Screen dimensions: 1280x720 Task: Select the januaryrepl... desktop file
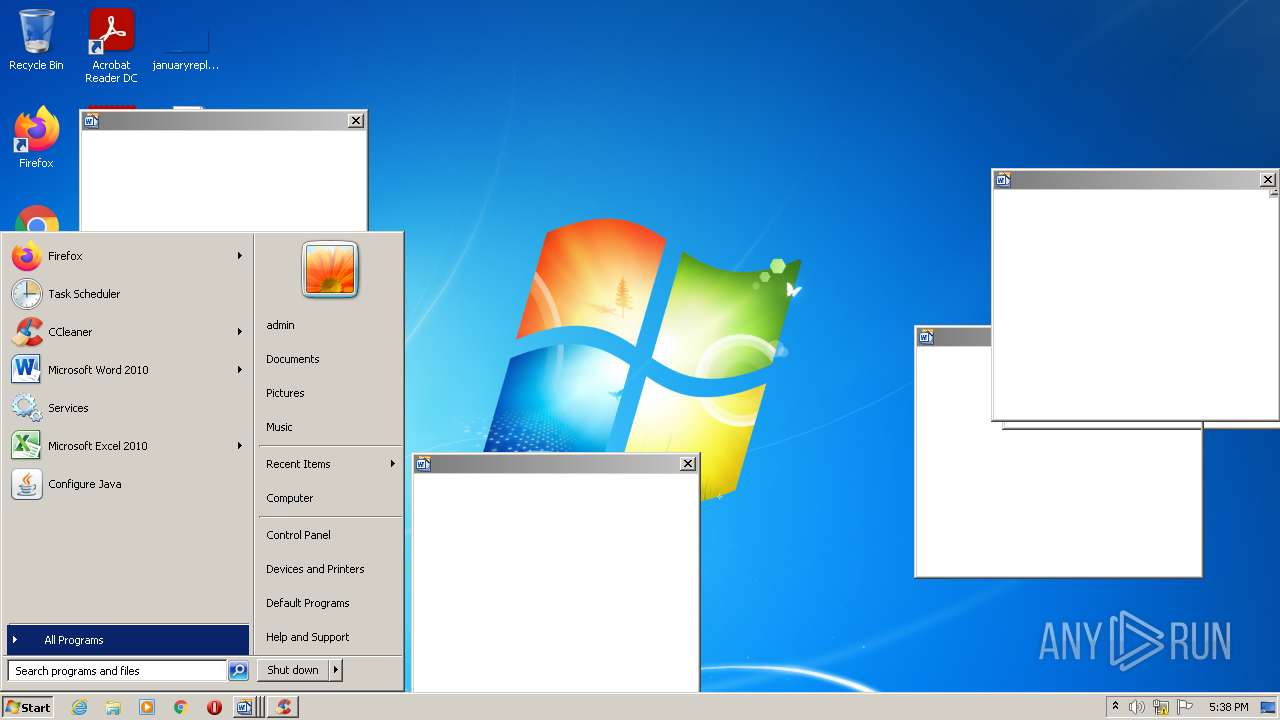point(186,46)
